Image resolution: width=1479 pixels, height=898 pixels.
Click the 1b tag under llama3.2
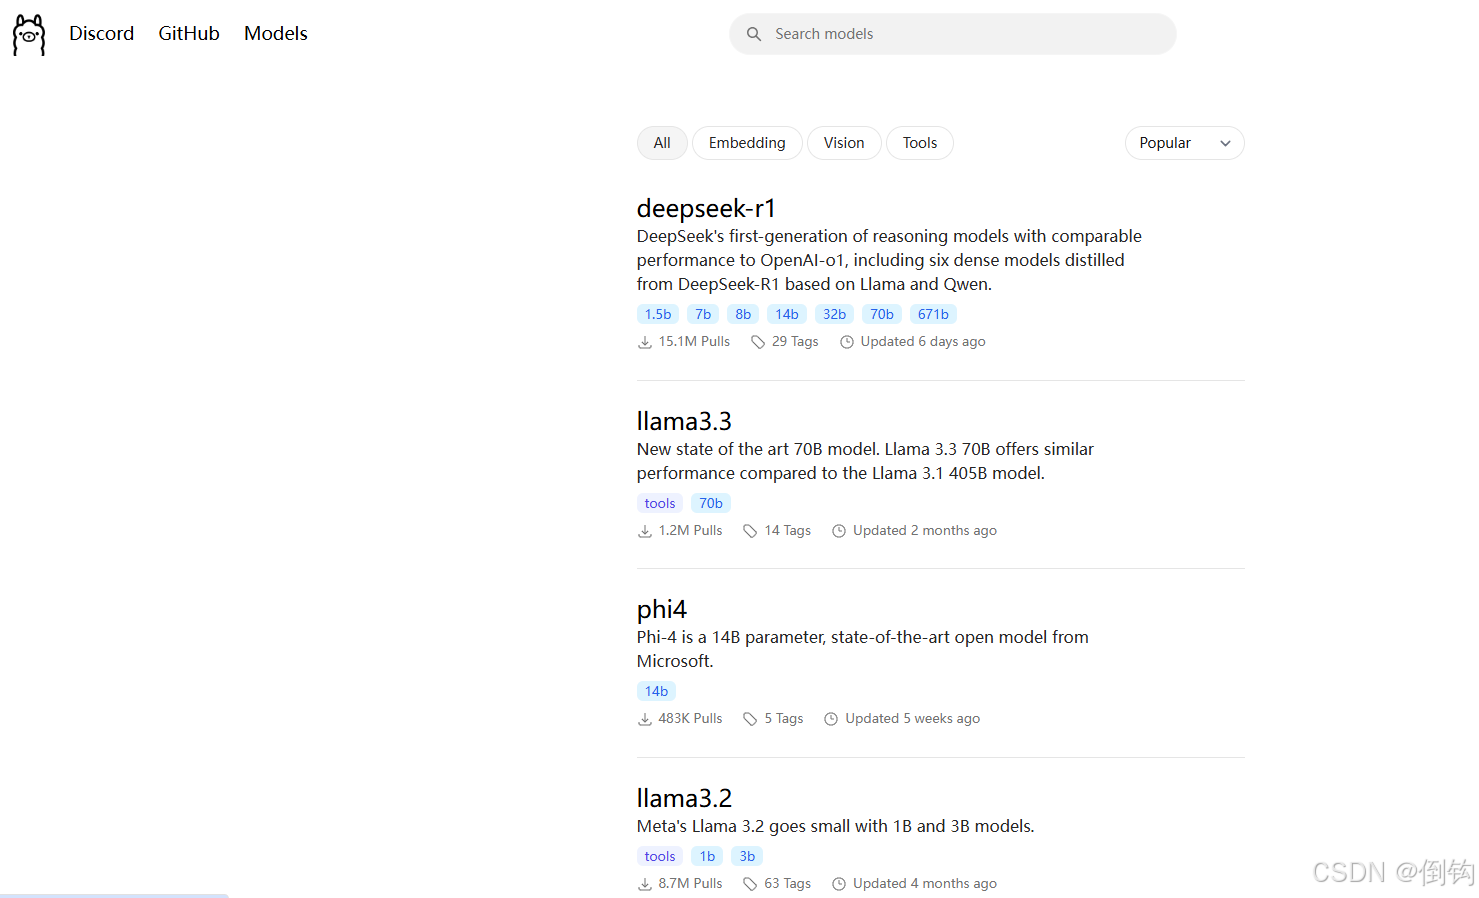point(707,856)
